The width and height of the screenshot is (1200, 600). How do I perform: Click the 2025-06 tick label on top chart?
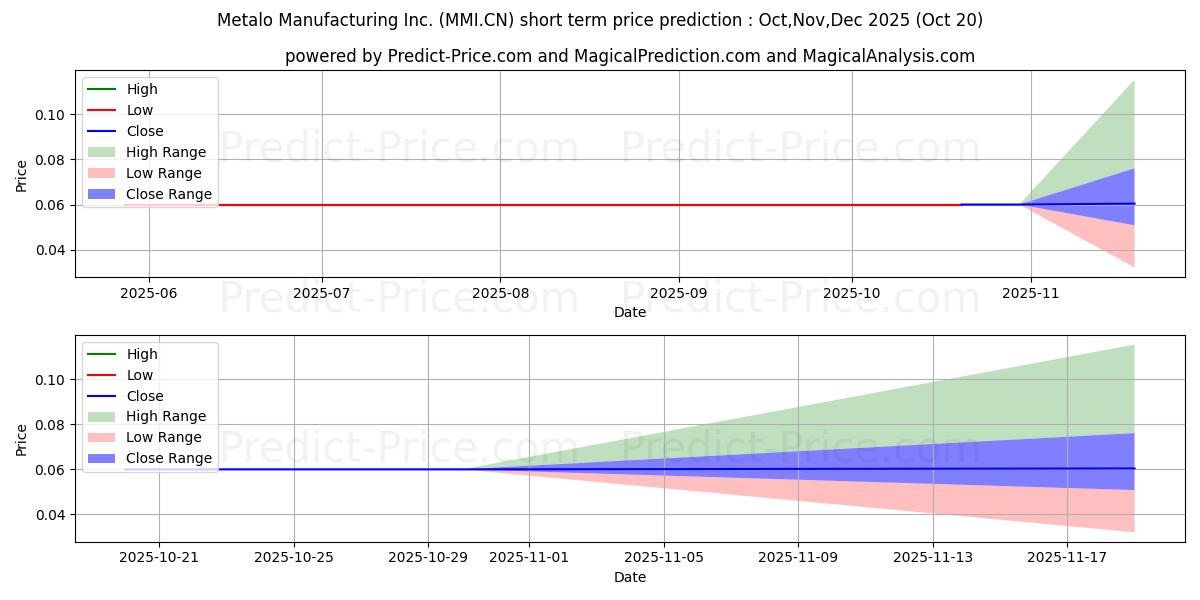point(149,292)
